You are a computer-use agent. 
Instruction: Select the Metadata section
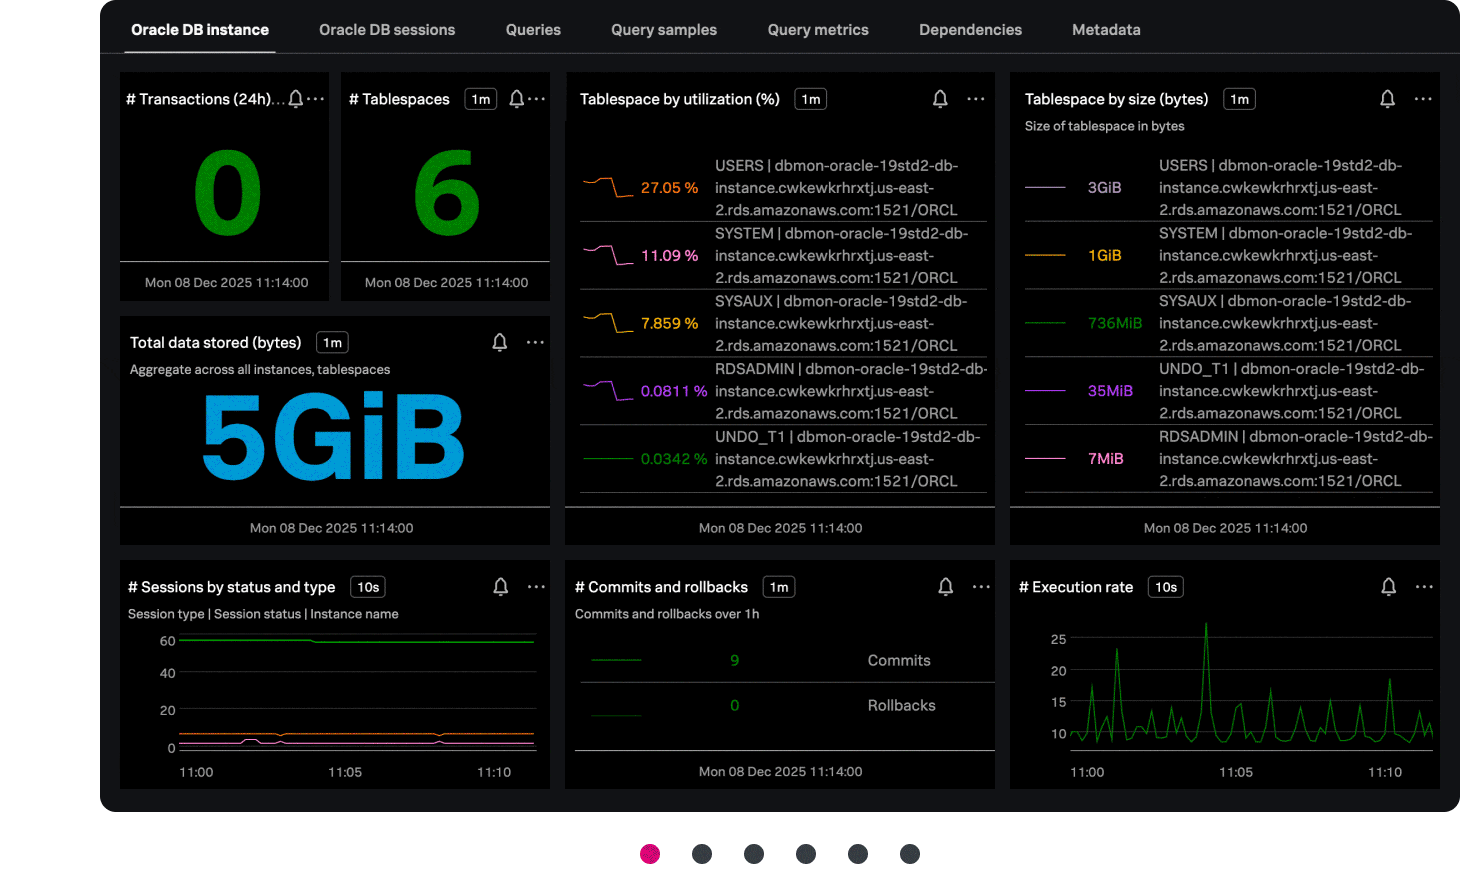[x=1106, y=29]
